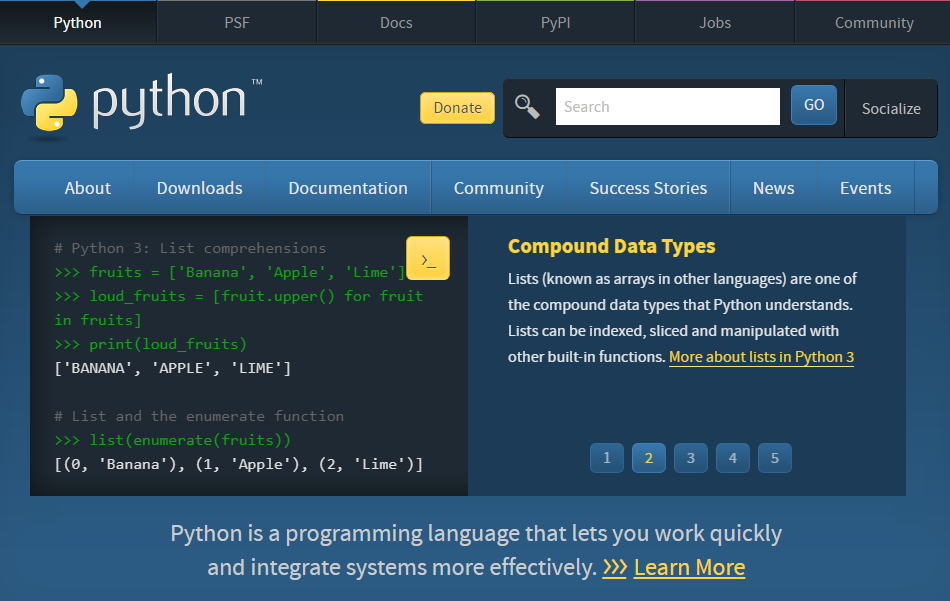Click the Learn More link
The height and width of the screenshot is (601, 950).
689,568
